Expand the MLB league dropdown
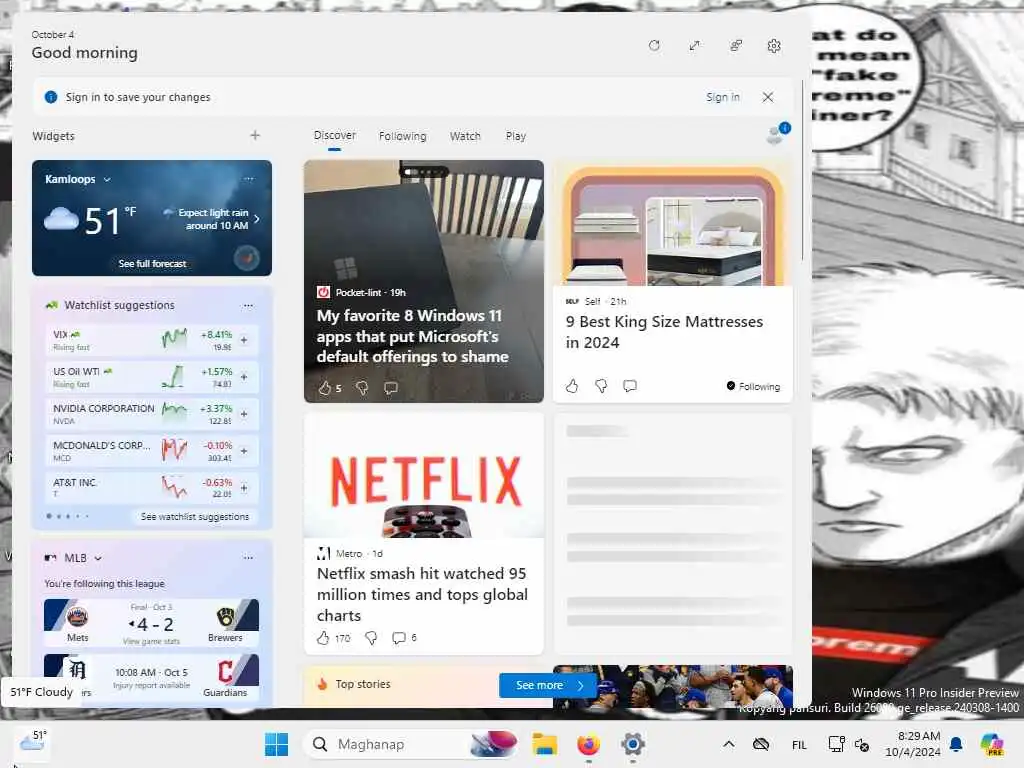This screenshot has height=768, width=1024. pyautogui.click(x=98, y=558)
